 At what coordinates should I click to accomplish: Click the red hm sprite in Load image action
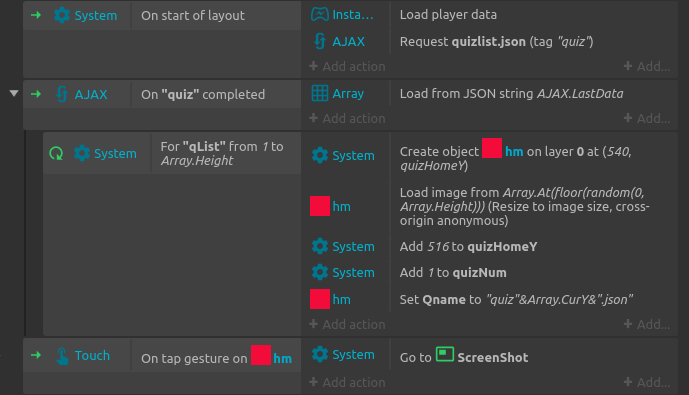(x=320, y=206)
